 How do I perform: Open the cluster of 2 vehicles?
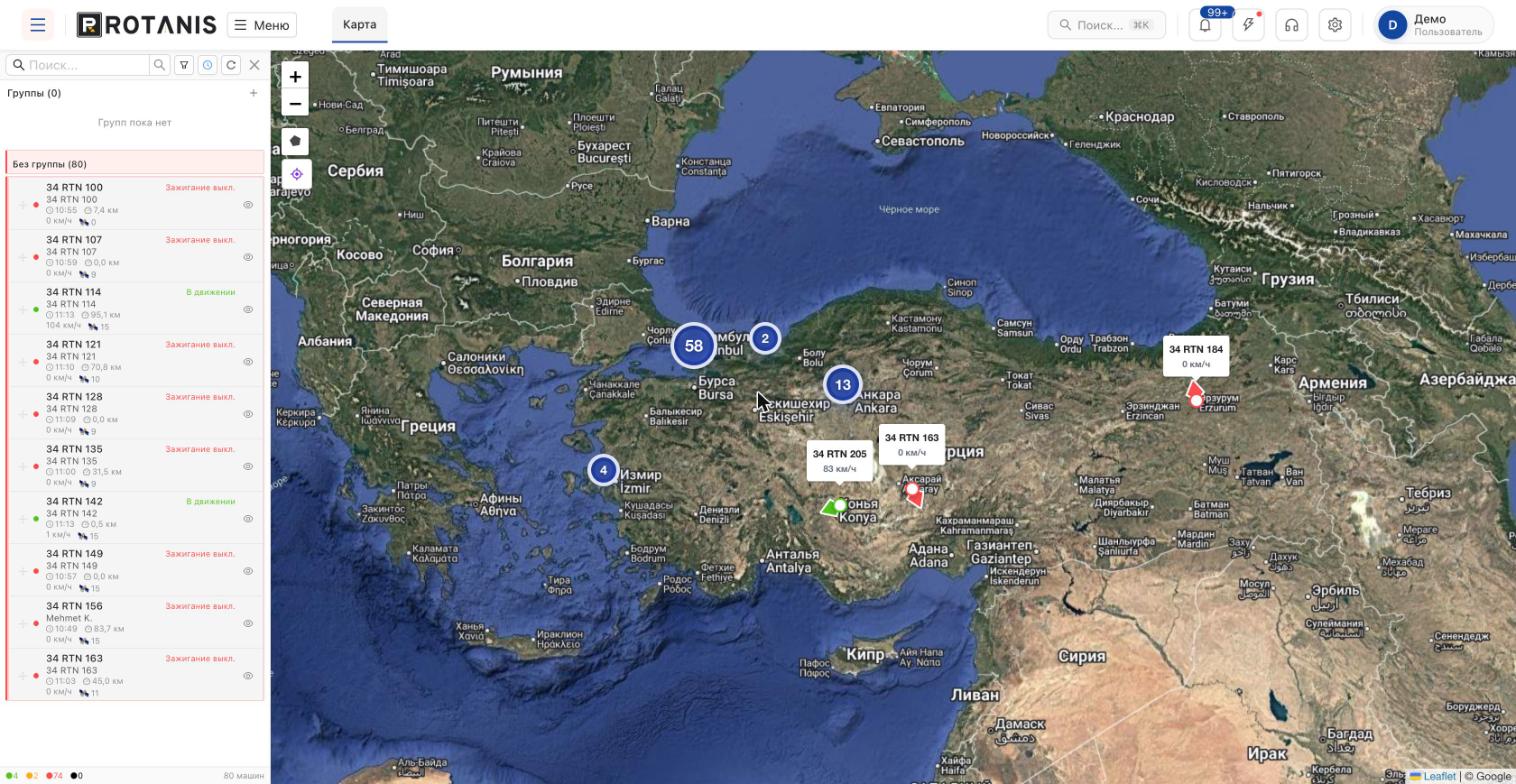click(765, 338)
